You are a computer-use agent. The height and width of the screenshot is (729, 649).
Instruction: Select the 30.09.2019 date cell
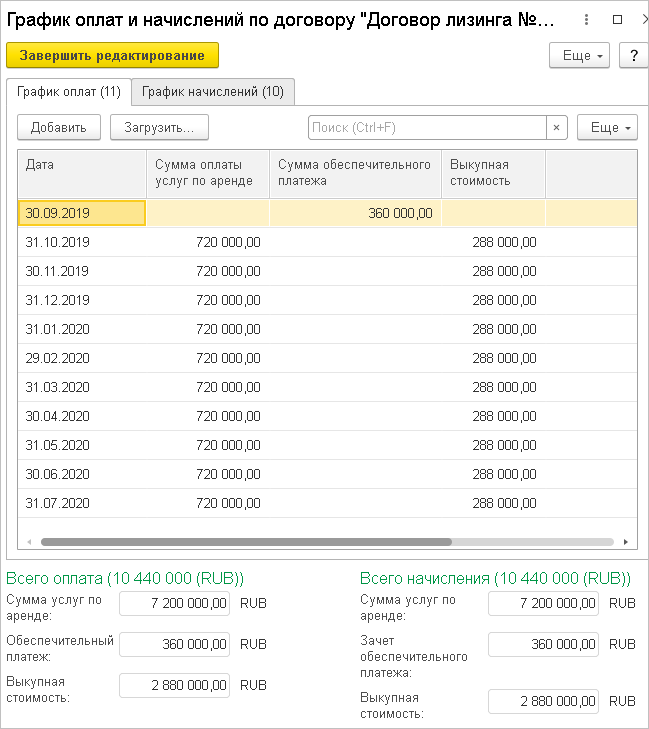pyautogui.click(x=82, y=213)
